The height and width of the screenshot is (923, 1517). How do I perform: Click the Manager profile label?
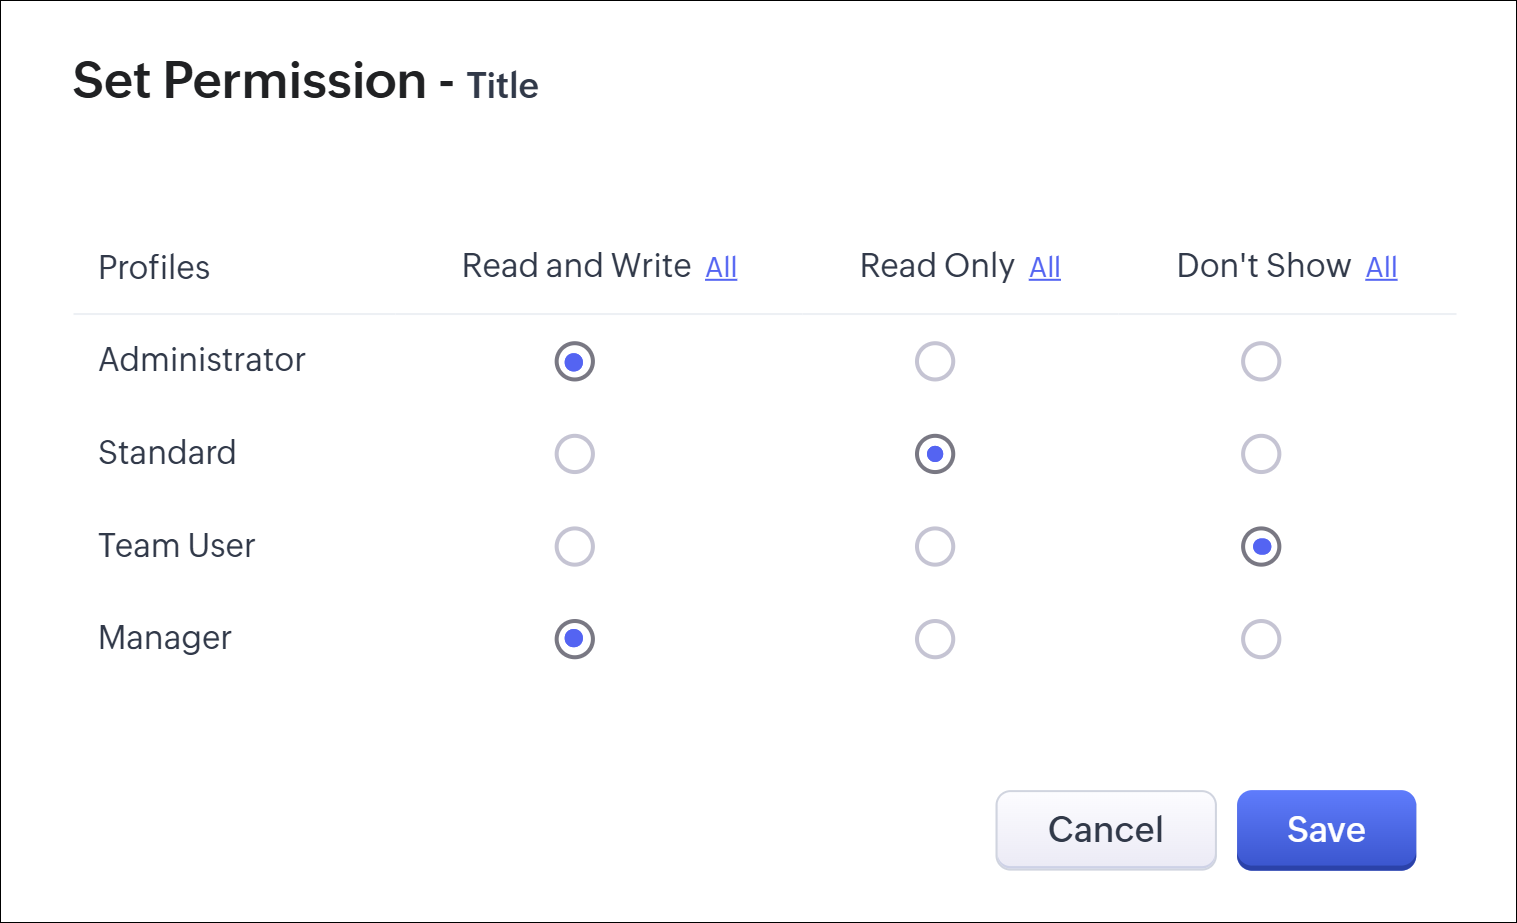(x=165, y=638)
